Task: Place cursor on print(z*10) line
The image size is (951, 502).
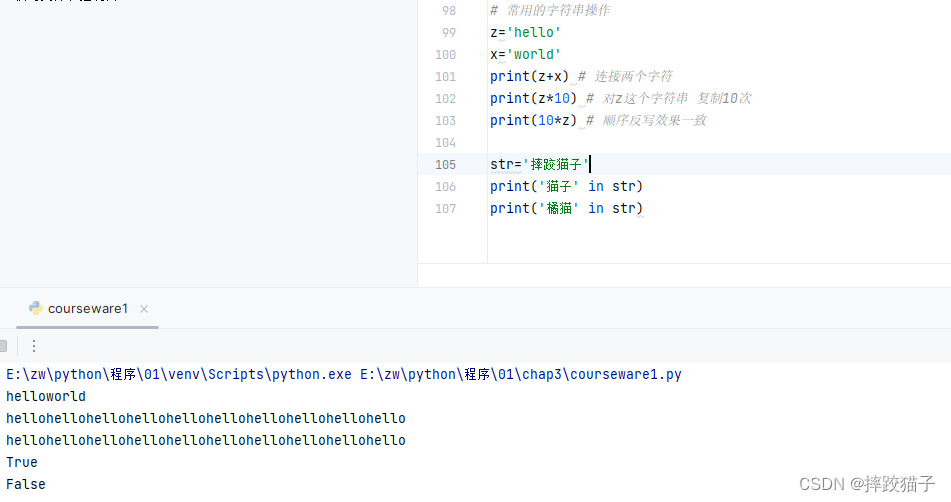Action: click(534, 98)
